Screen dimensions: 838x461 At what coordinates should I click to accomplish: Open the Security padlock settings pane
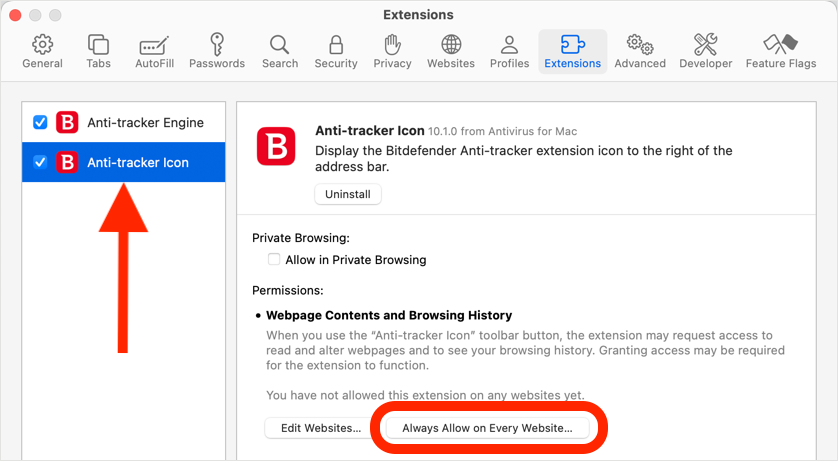tap(336, 51)
